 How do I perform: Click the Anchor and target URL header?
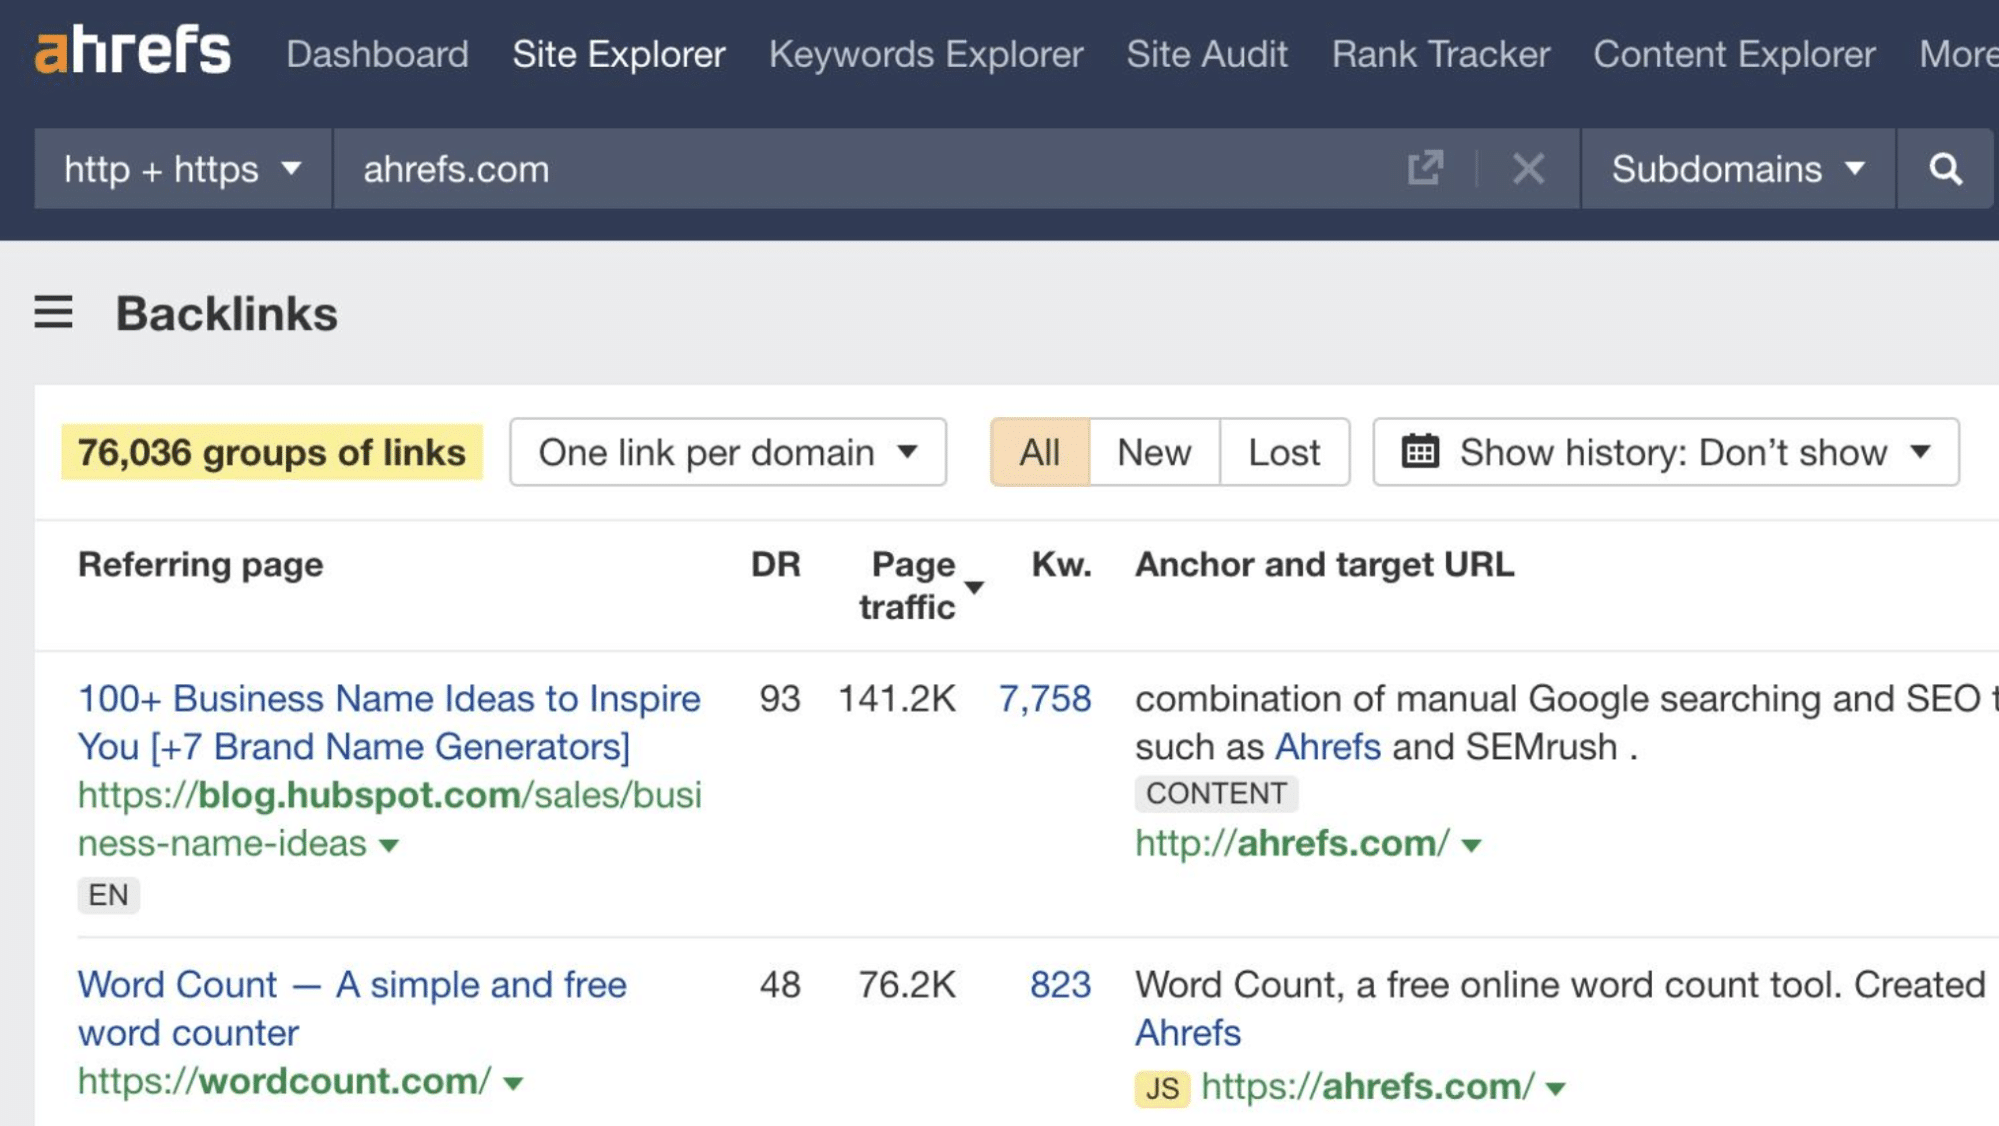tap(1324, 564)
